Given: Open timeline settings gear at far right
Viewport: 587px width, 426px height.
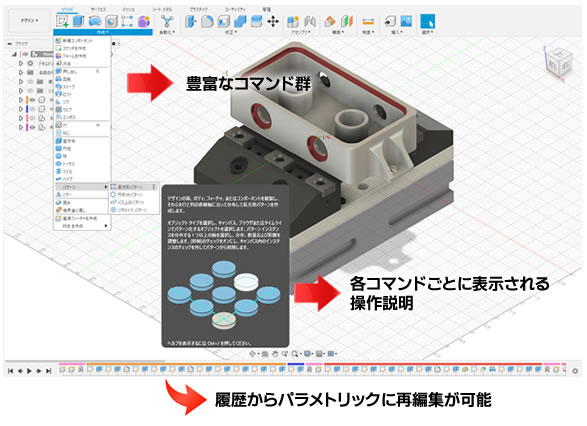Looking at the screenshot, I should click(x=575, y=371).
